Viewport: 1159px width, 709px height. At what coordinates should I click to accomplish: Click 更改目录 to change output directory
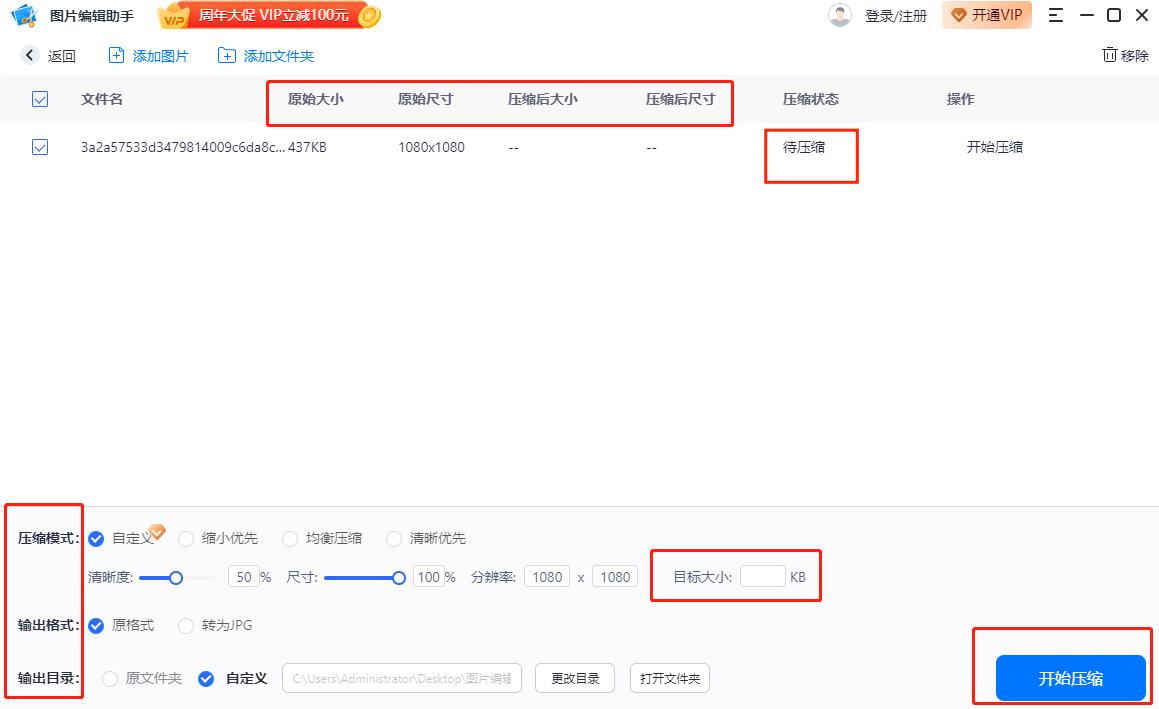coord(574,678)
